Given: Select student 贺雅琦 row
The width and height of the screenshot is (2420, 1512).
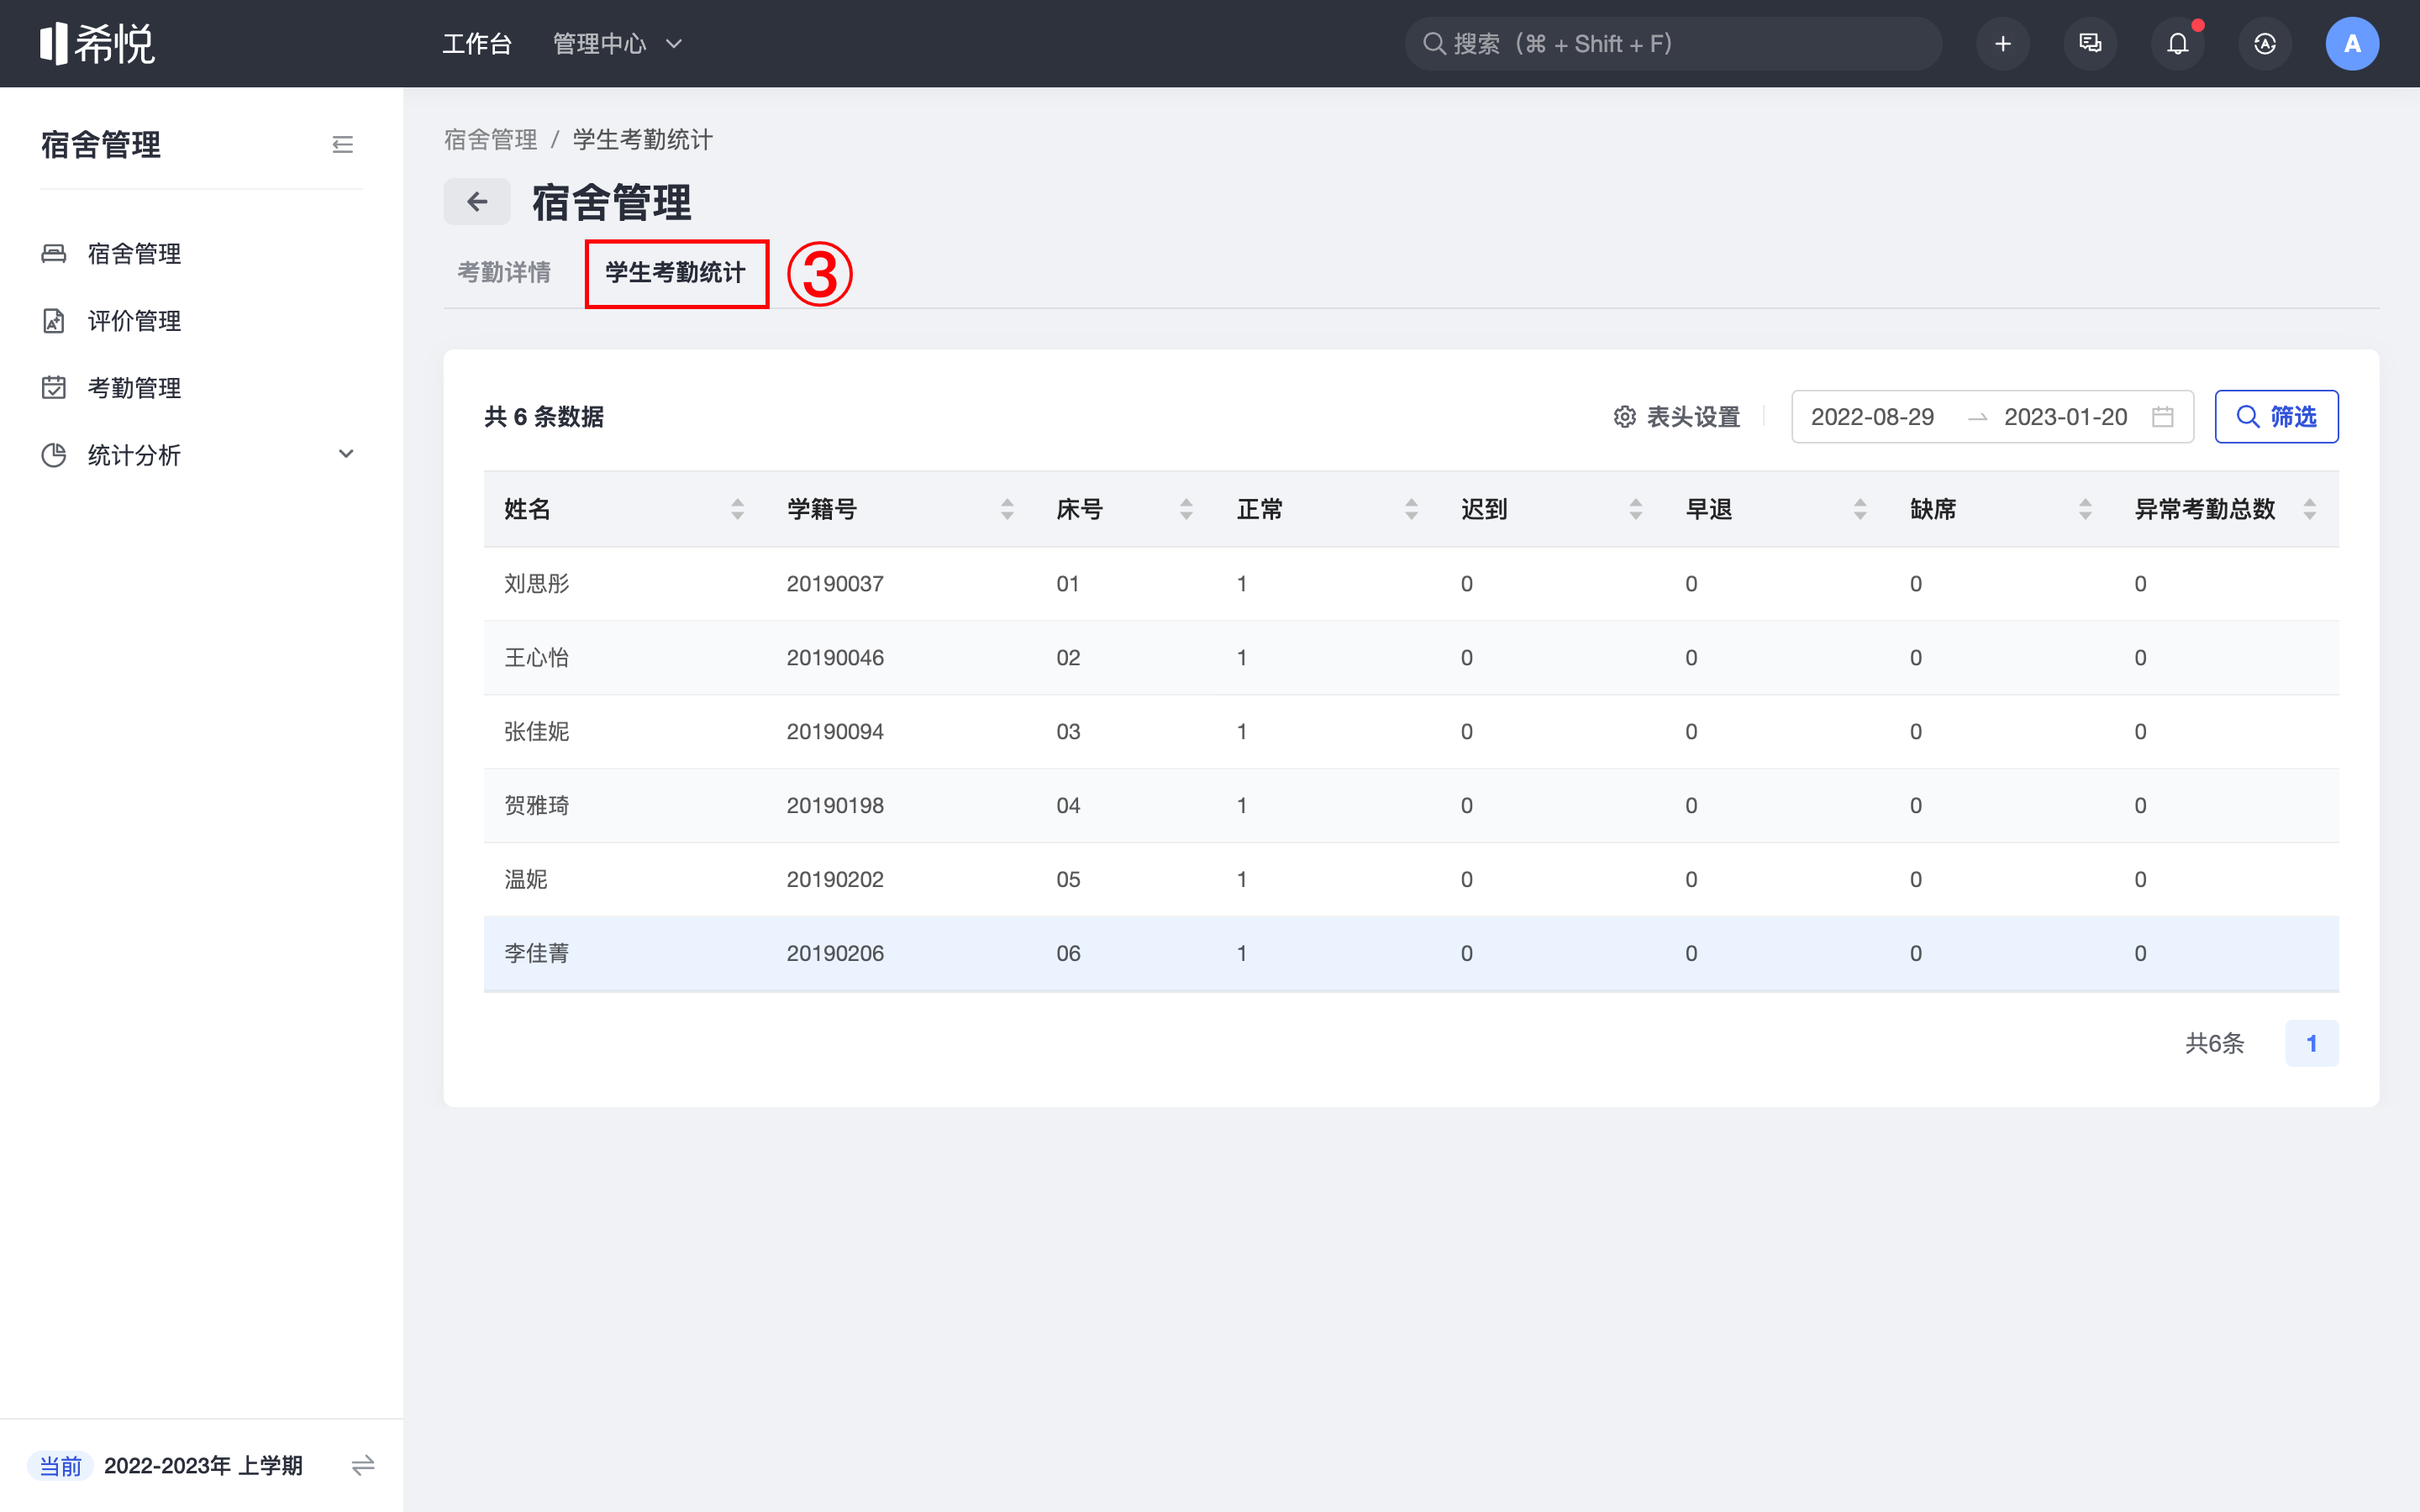Looking at the screenshot, I should (x=1410, y=805).
